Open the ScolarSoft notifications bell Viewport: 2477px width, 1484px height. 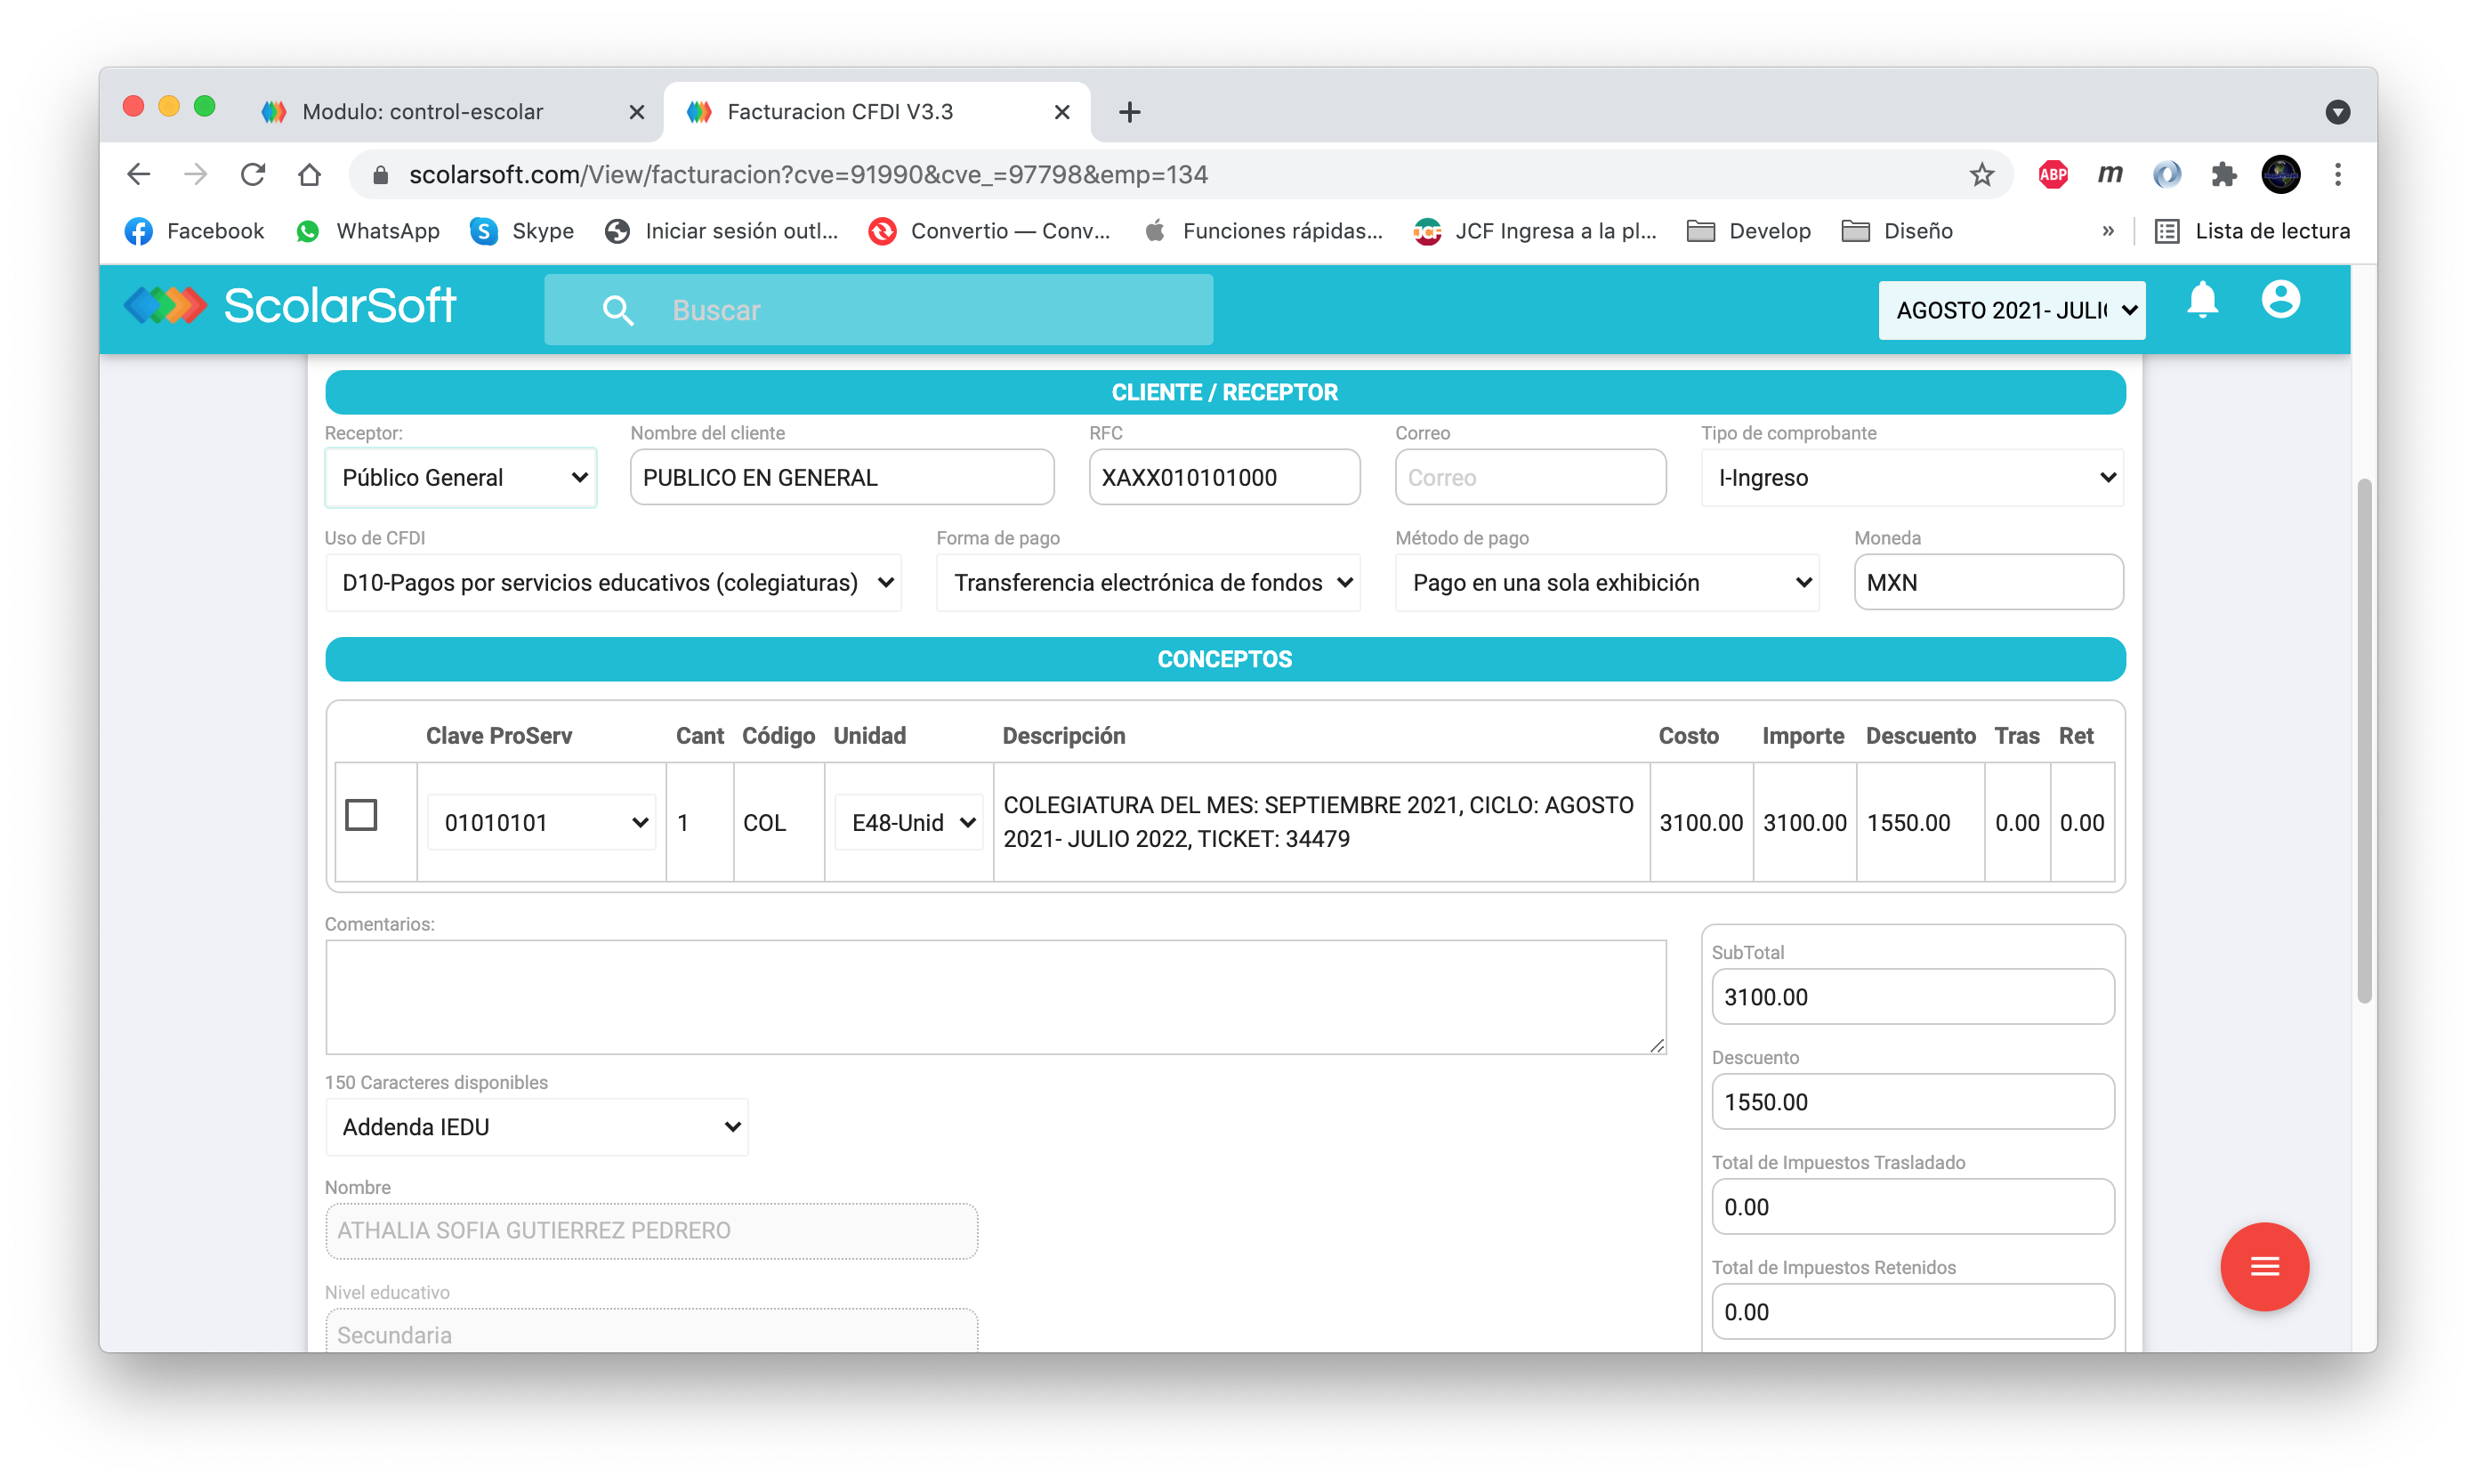coord(2201,300)
